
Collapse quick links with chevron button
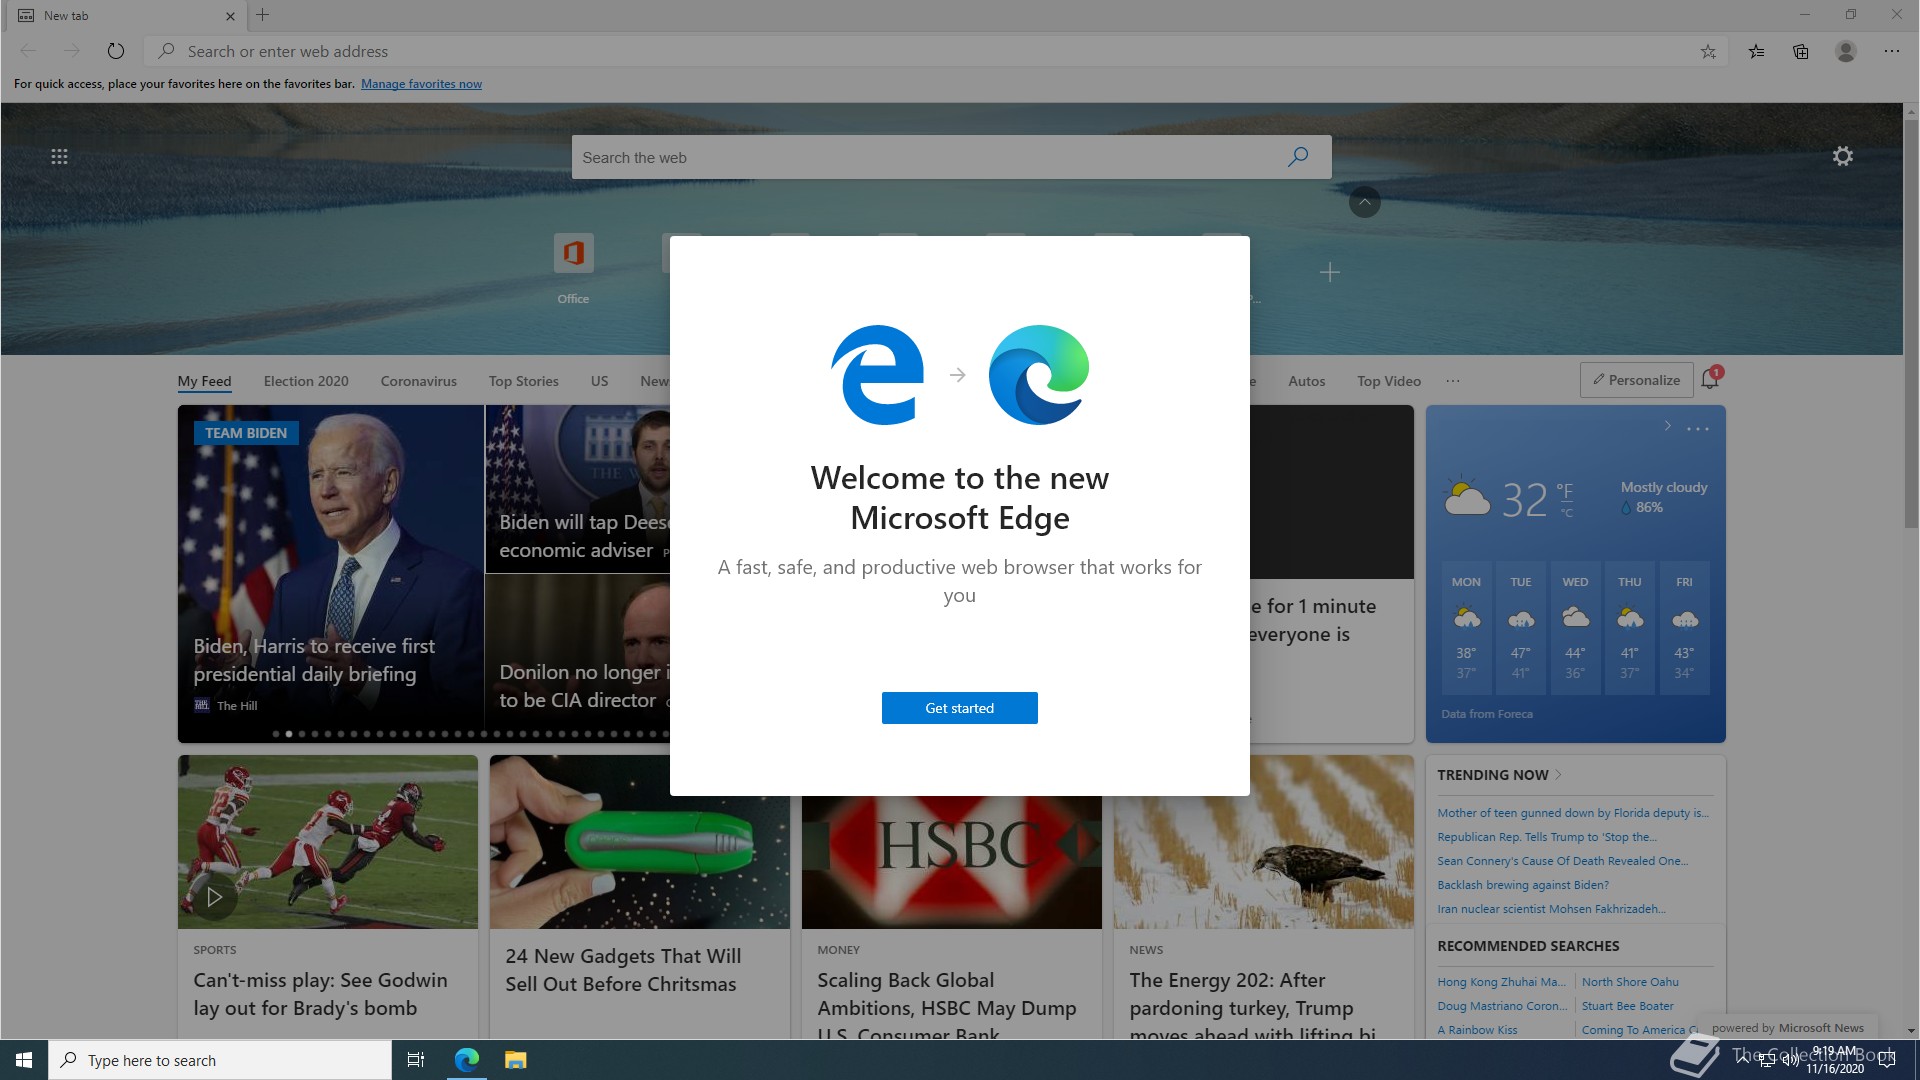click(x=1364, y=202)
